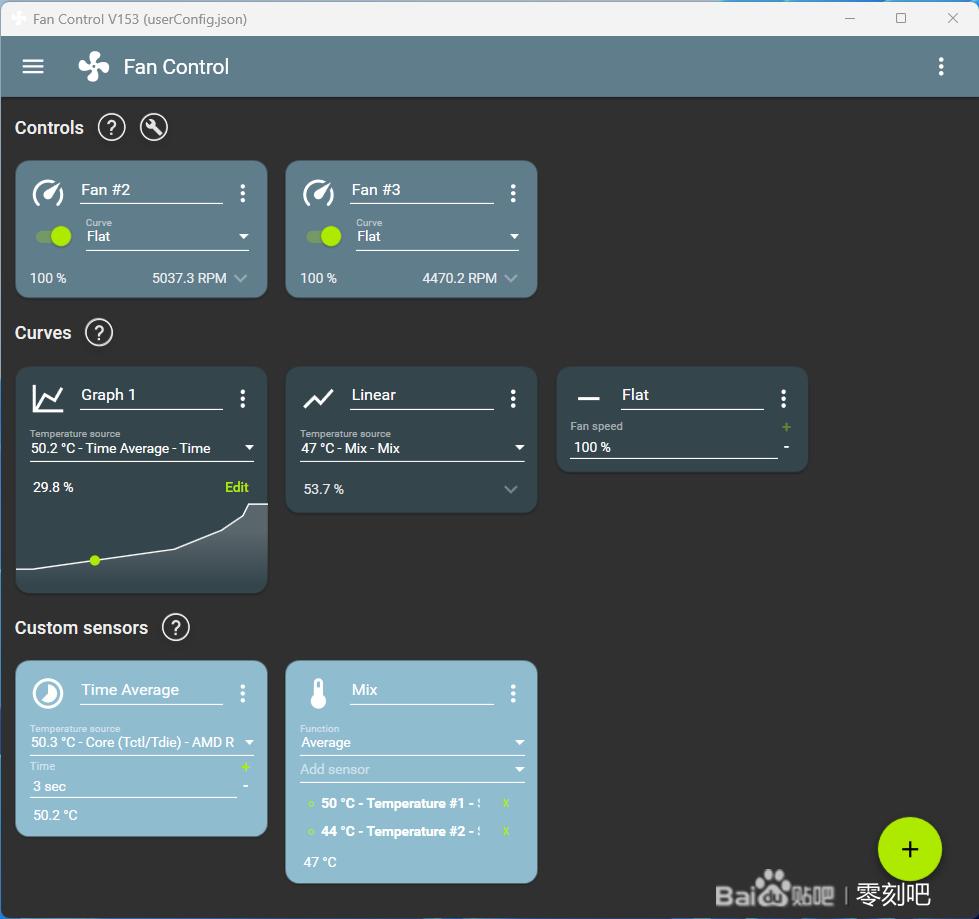Open Mix Function dropdown

point(412,742)
